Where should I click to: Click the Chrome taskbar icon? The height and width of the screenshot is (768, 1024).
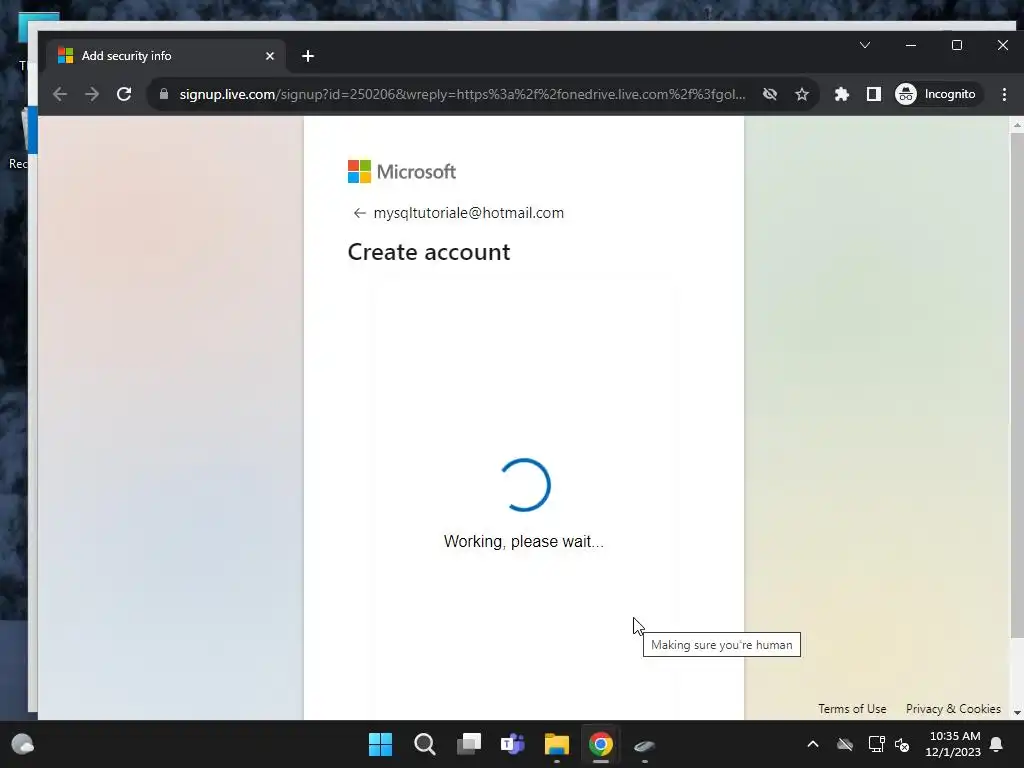[601, 744]
